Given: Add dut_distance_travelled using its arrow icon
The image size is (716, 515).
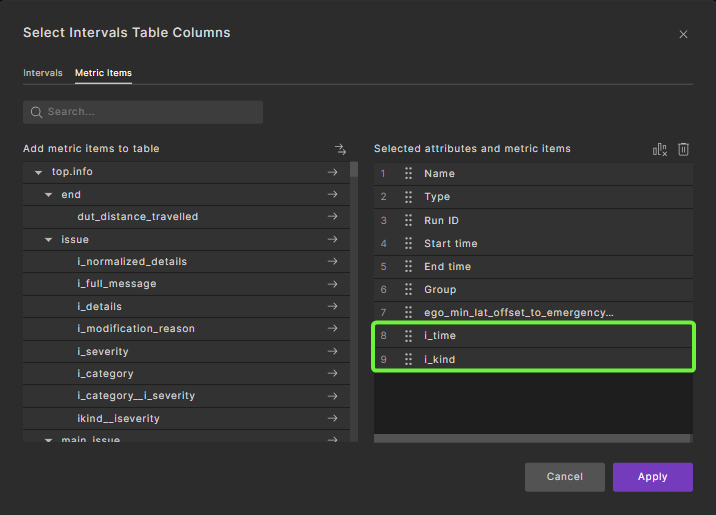Looking at the screenshot, I should [332, 217].
